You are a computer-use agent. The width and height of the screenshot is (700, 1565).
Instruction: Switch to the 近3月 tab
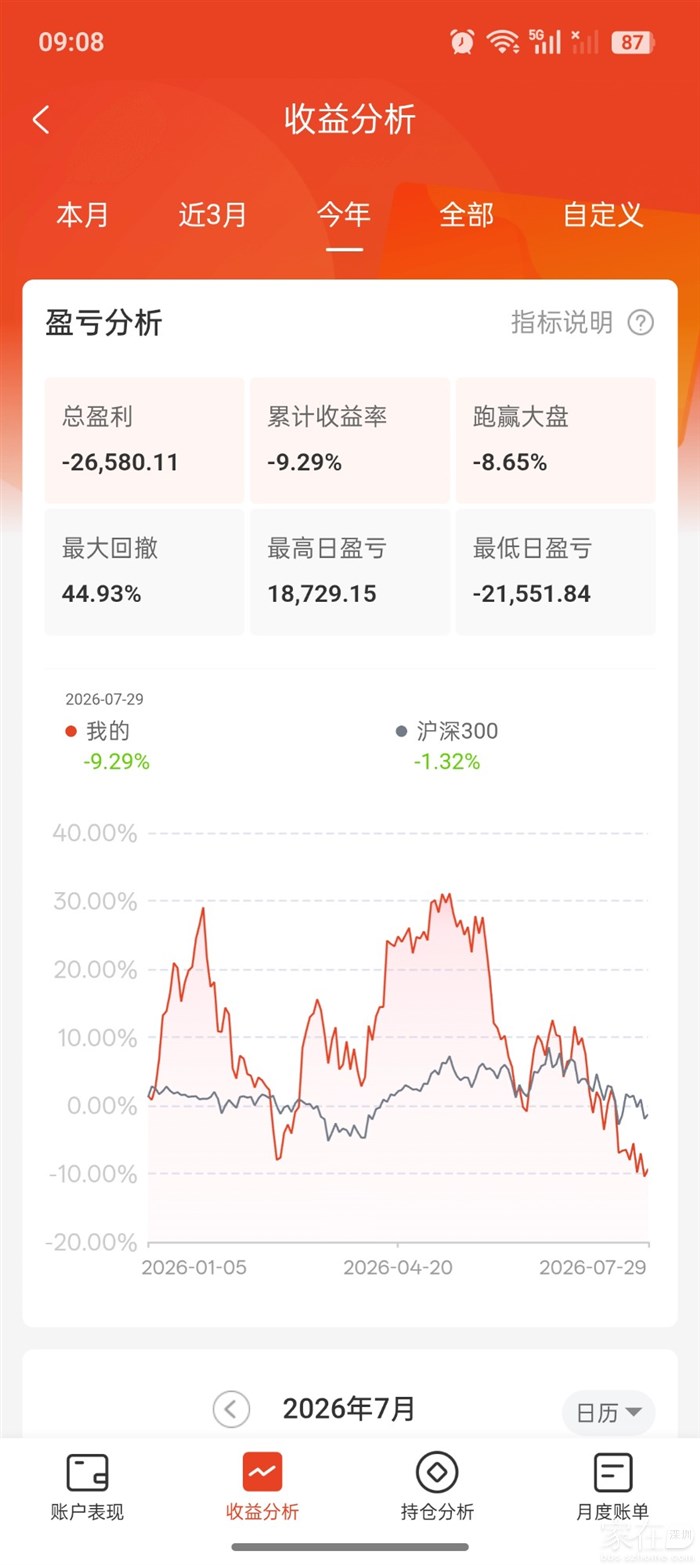tap(212, 215)
